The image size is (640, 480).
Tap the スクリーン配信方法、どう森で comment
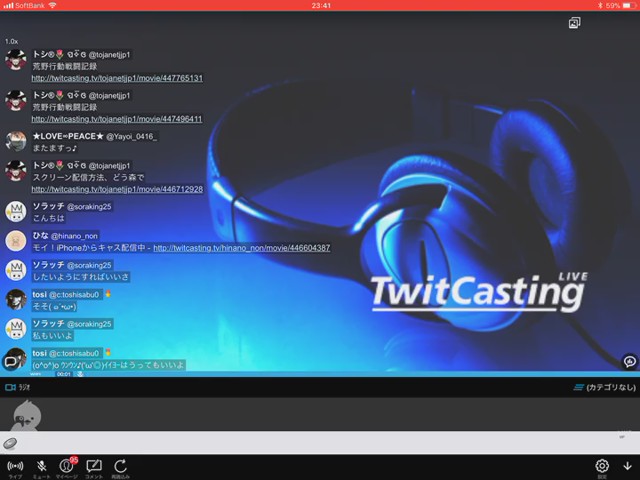[89, 178]
